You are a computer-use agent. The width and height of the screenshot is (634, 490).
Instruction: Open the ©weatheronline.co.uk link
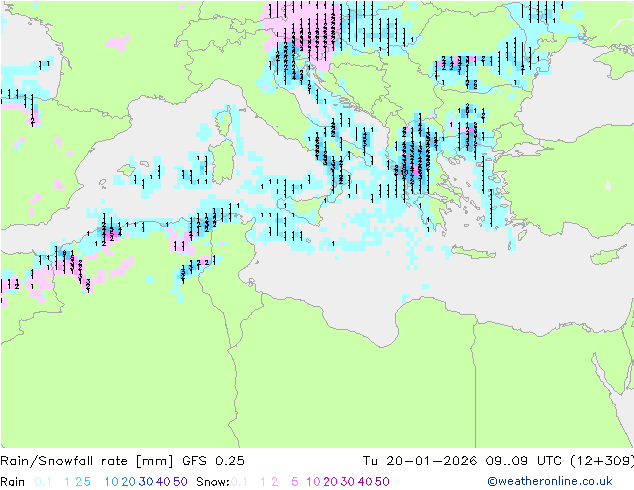click(x=550, y=481)
